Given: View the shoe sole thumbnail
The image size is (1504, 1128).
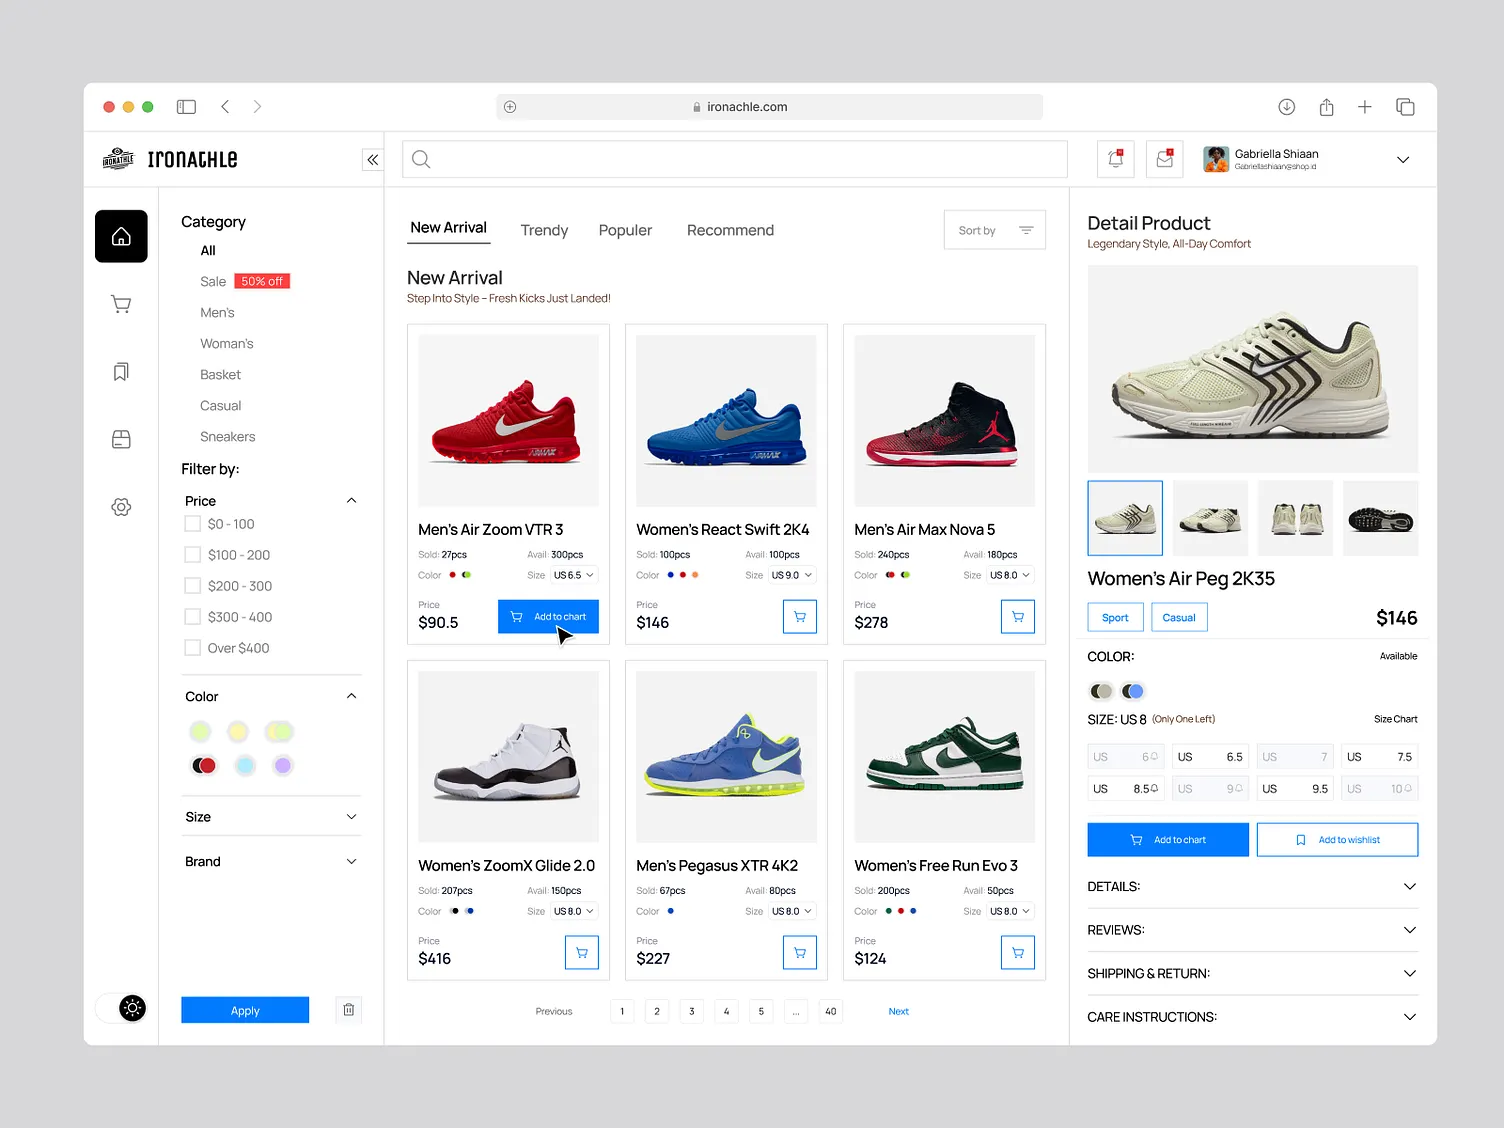Looking at the screenshot, I should click(x=1380, y=518).
